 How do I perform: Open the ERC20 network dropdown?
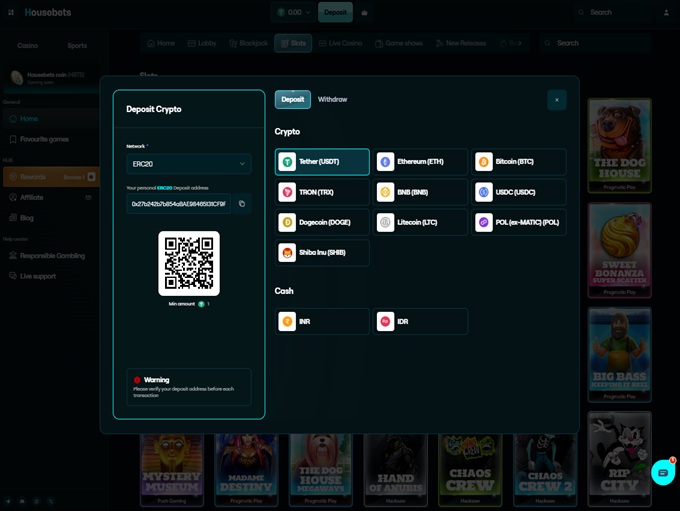pyautogui.click(x=188, y=164)
